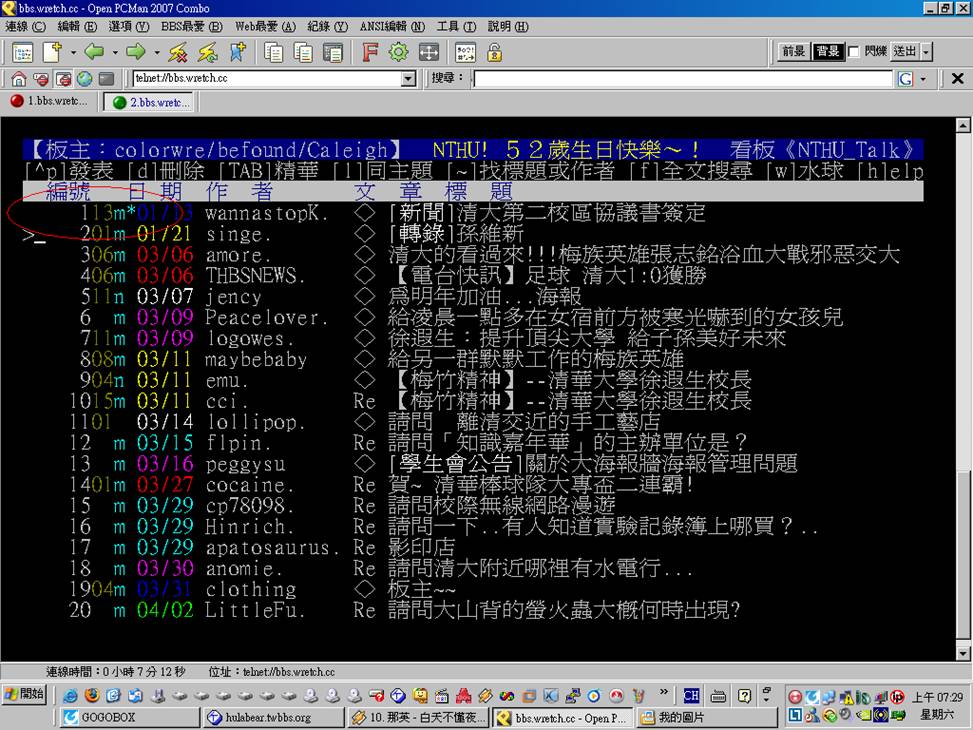Click the add-to-favorites star icon
This screenshot has height=730, width=973.
(x=237, y=52)
